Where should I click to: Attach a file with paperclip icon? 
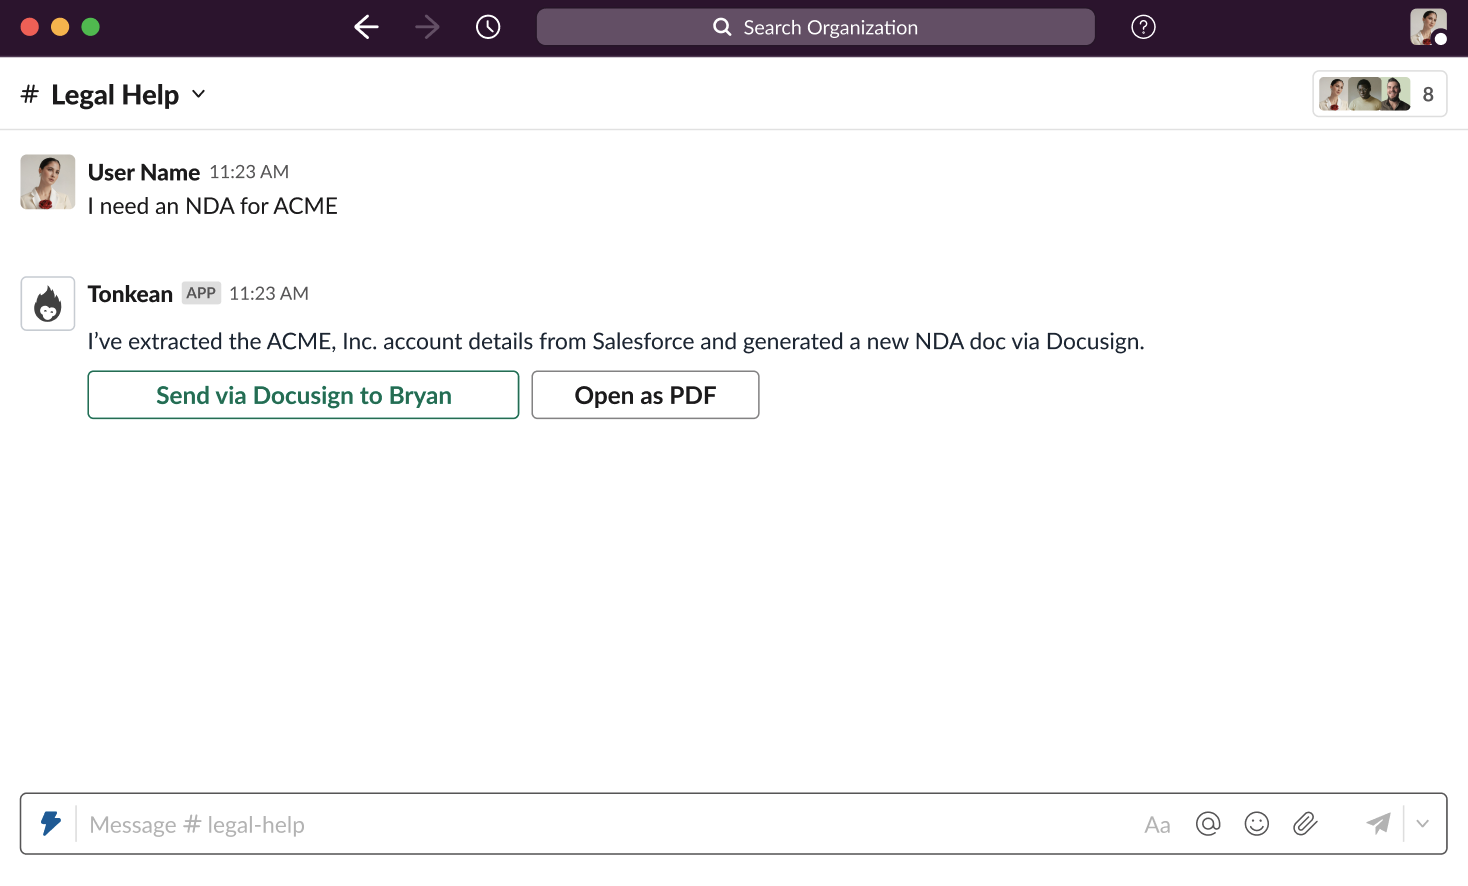click(1305, 824)
